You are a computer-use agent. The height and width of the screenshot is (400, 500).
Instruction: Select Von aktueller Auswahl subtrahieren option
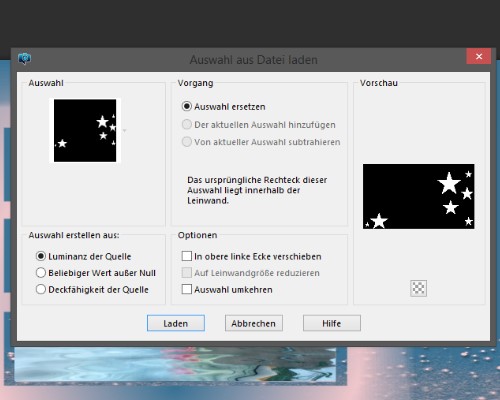[x=187, y=142]
